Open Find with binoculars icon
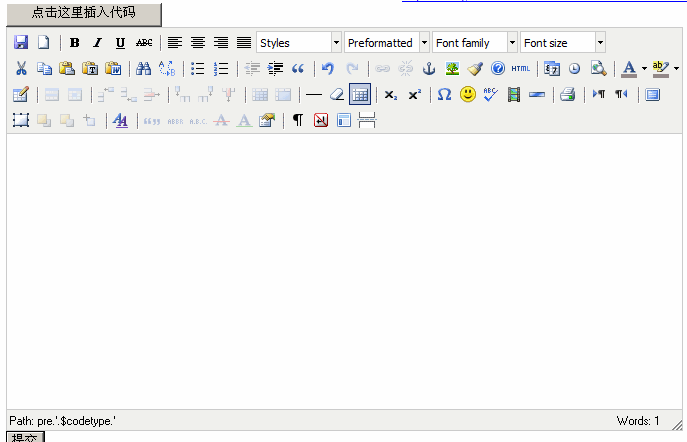Screen dimensions: 687x442 tap(143, 68)
